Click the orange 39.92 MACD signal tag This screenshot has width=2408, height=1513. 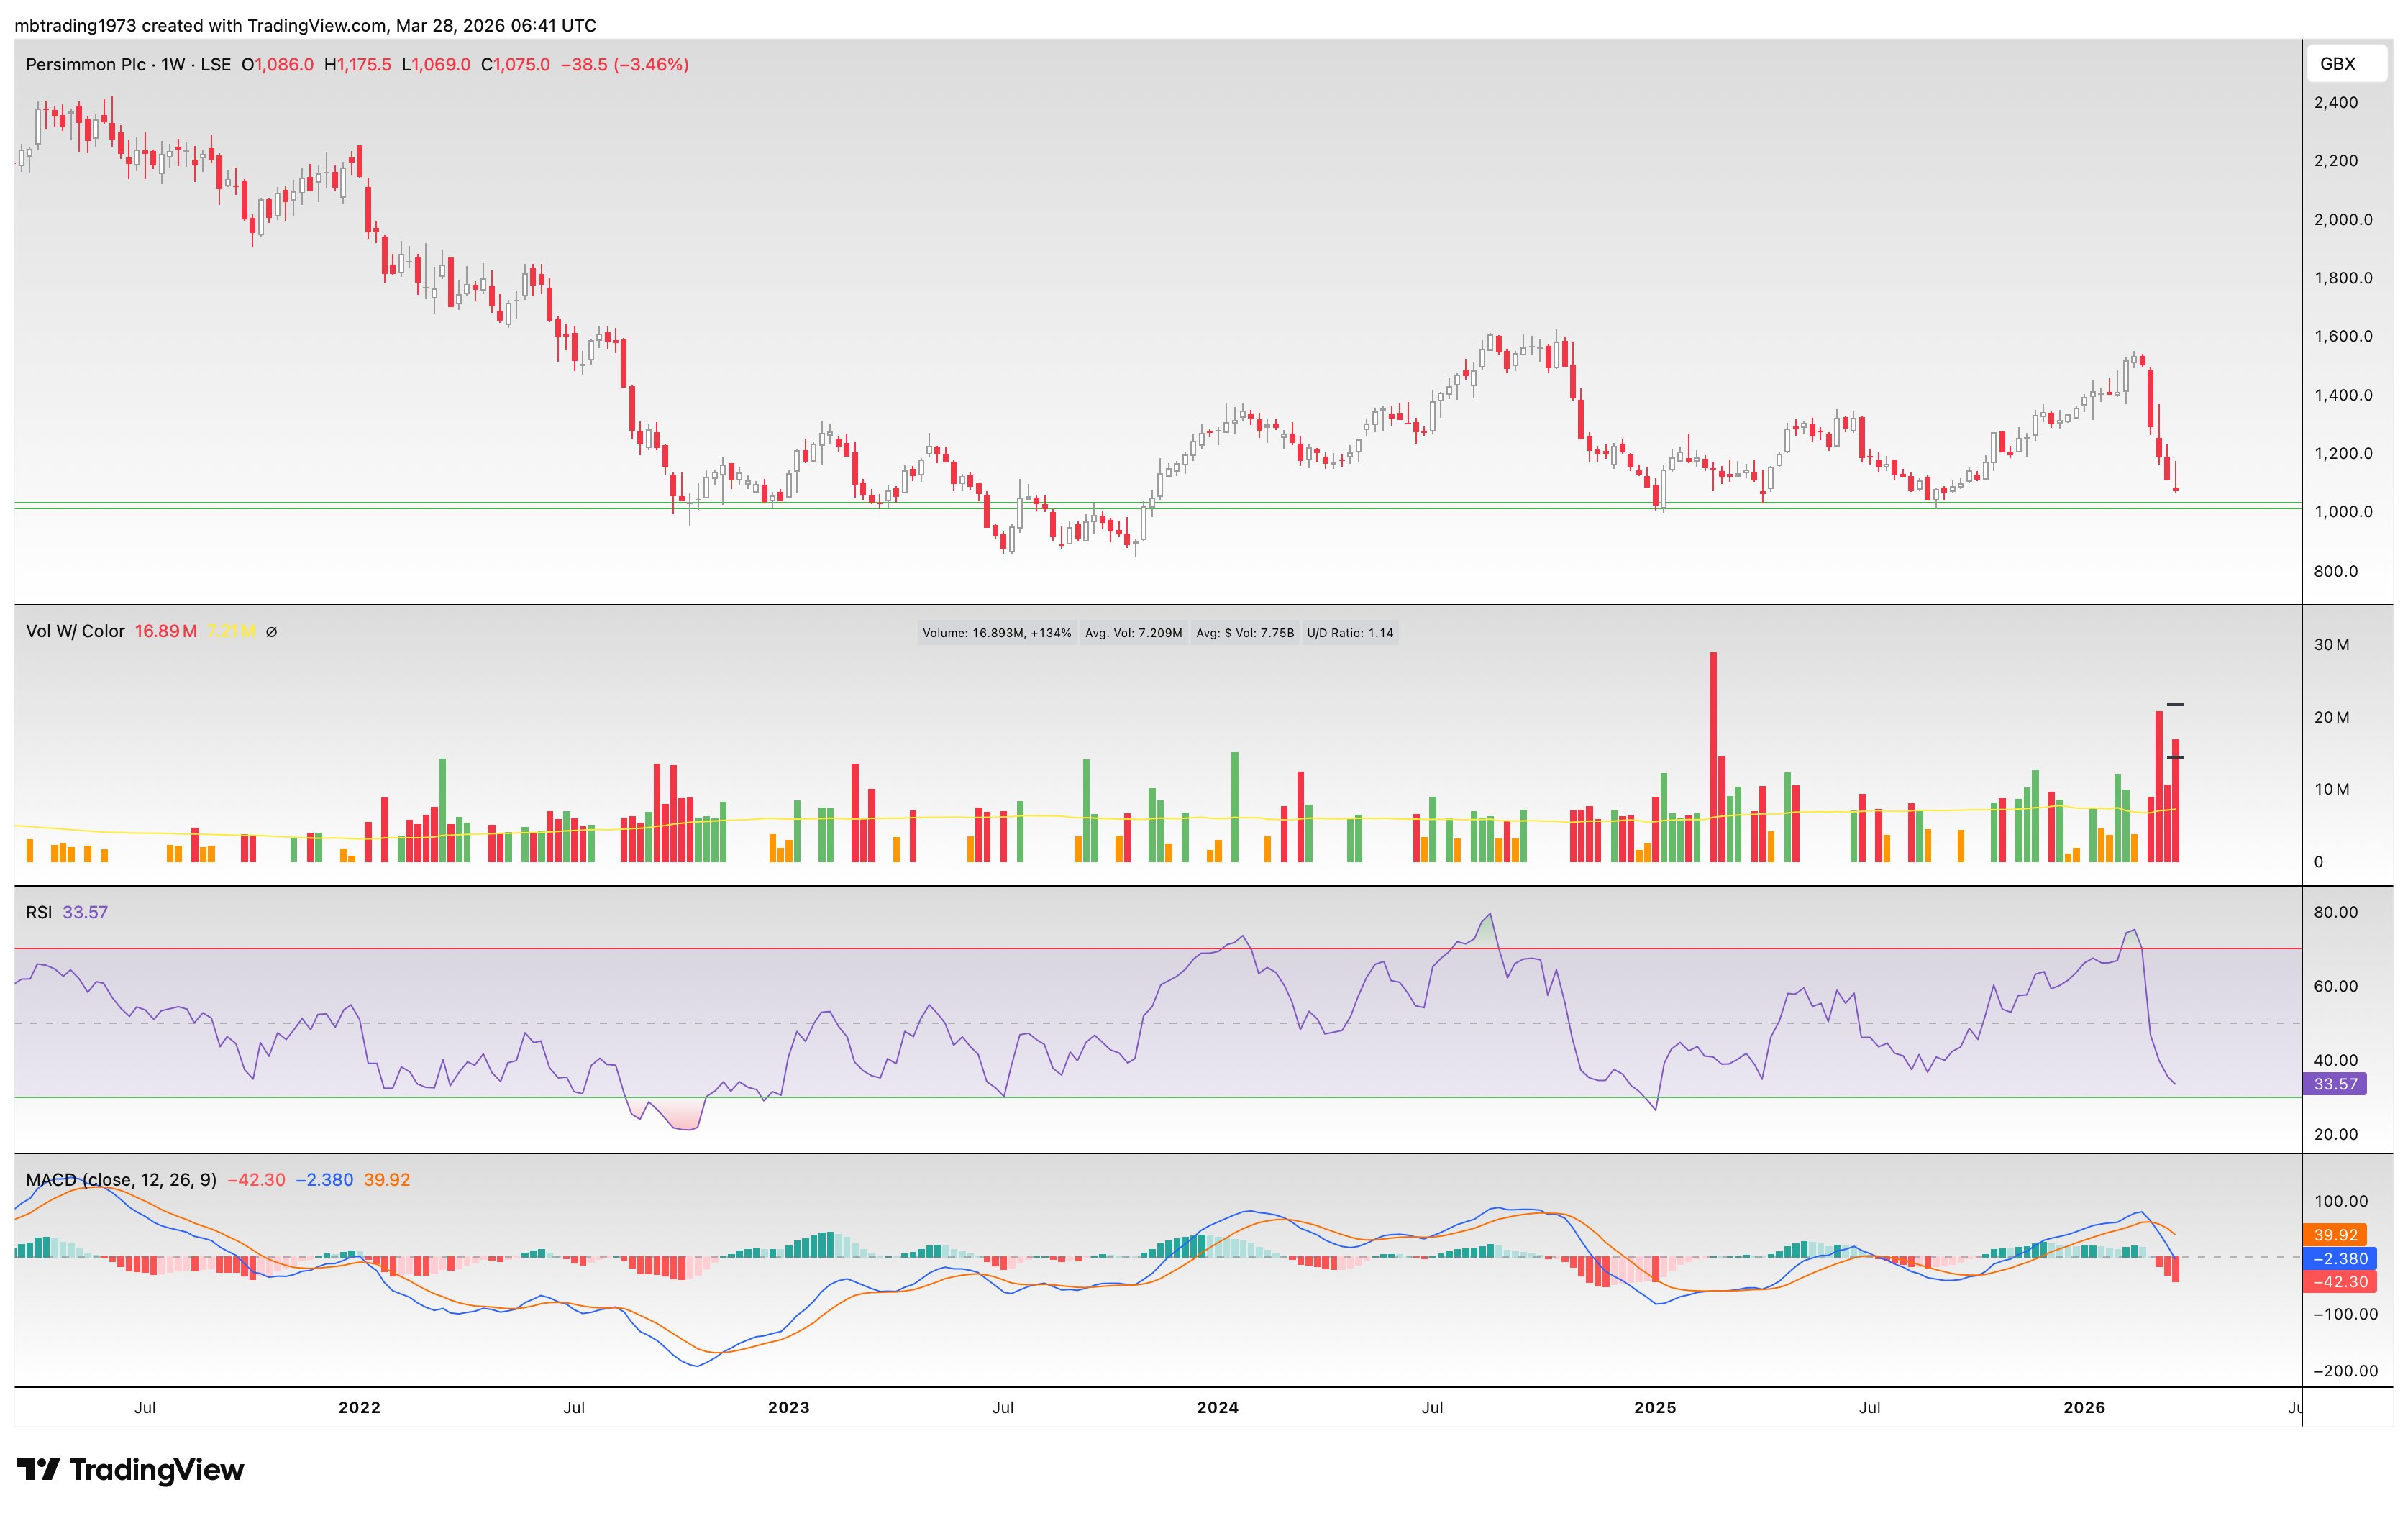pyautogui.click(x=2335, y=1235)
